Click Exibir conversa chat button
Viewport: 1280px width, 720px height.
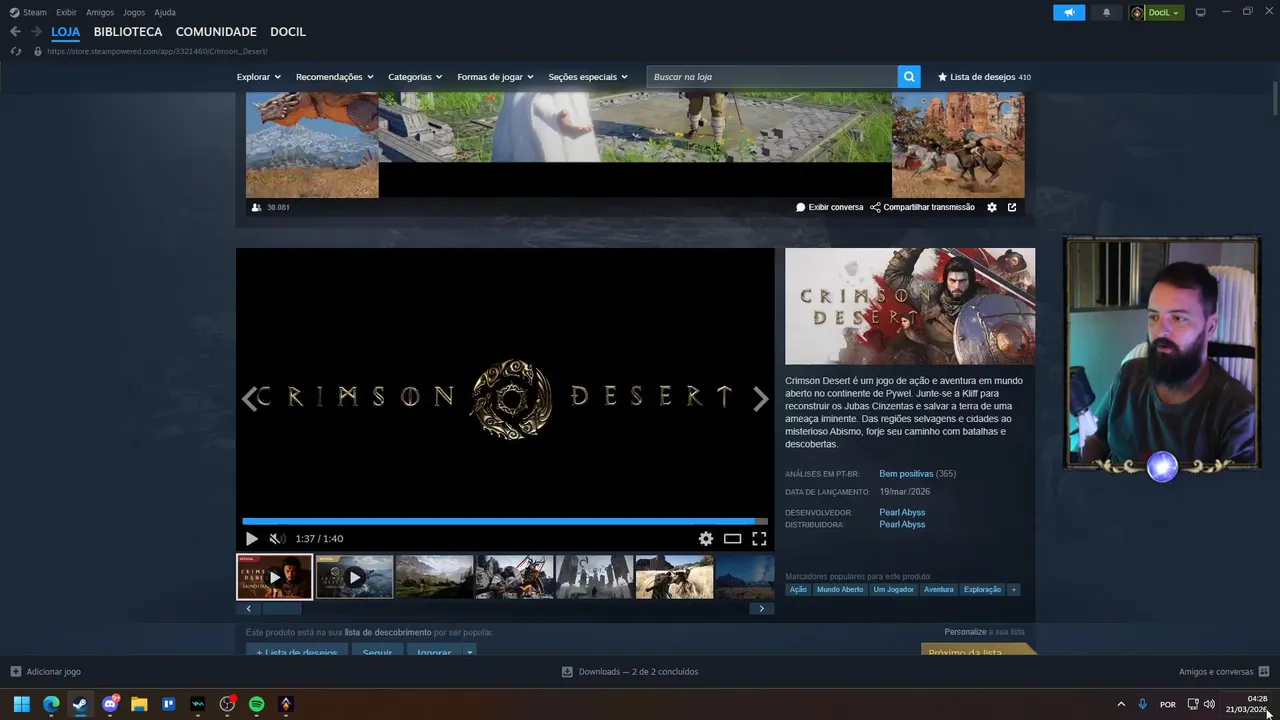tap(829, 207)
